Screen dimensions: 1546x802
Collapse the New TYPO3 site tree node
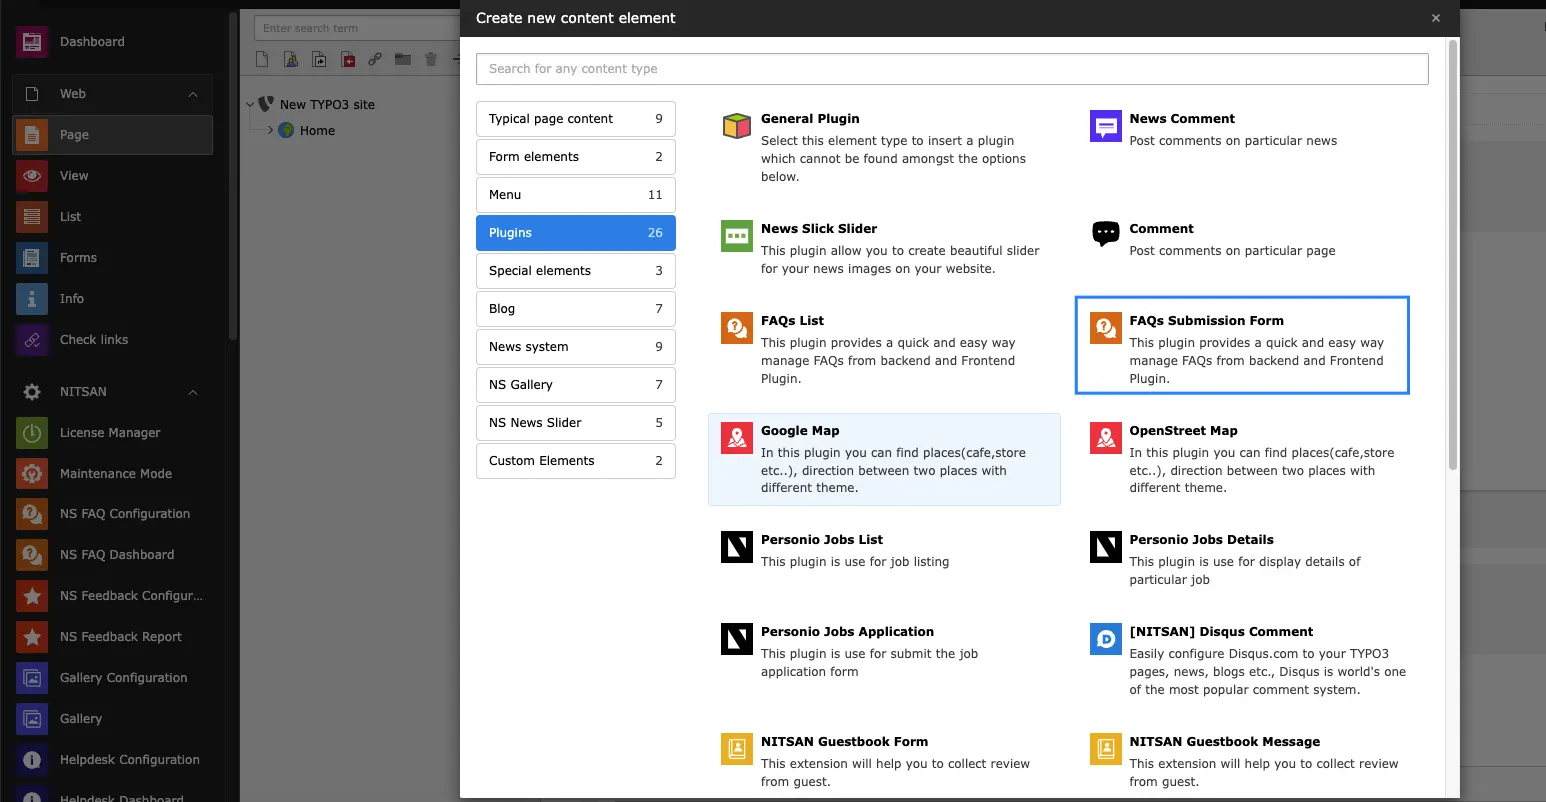(x=250, y=104)
